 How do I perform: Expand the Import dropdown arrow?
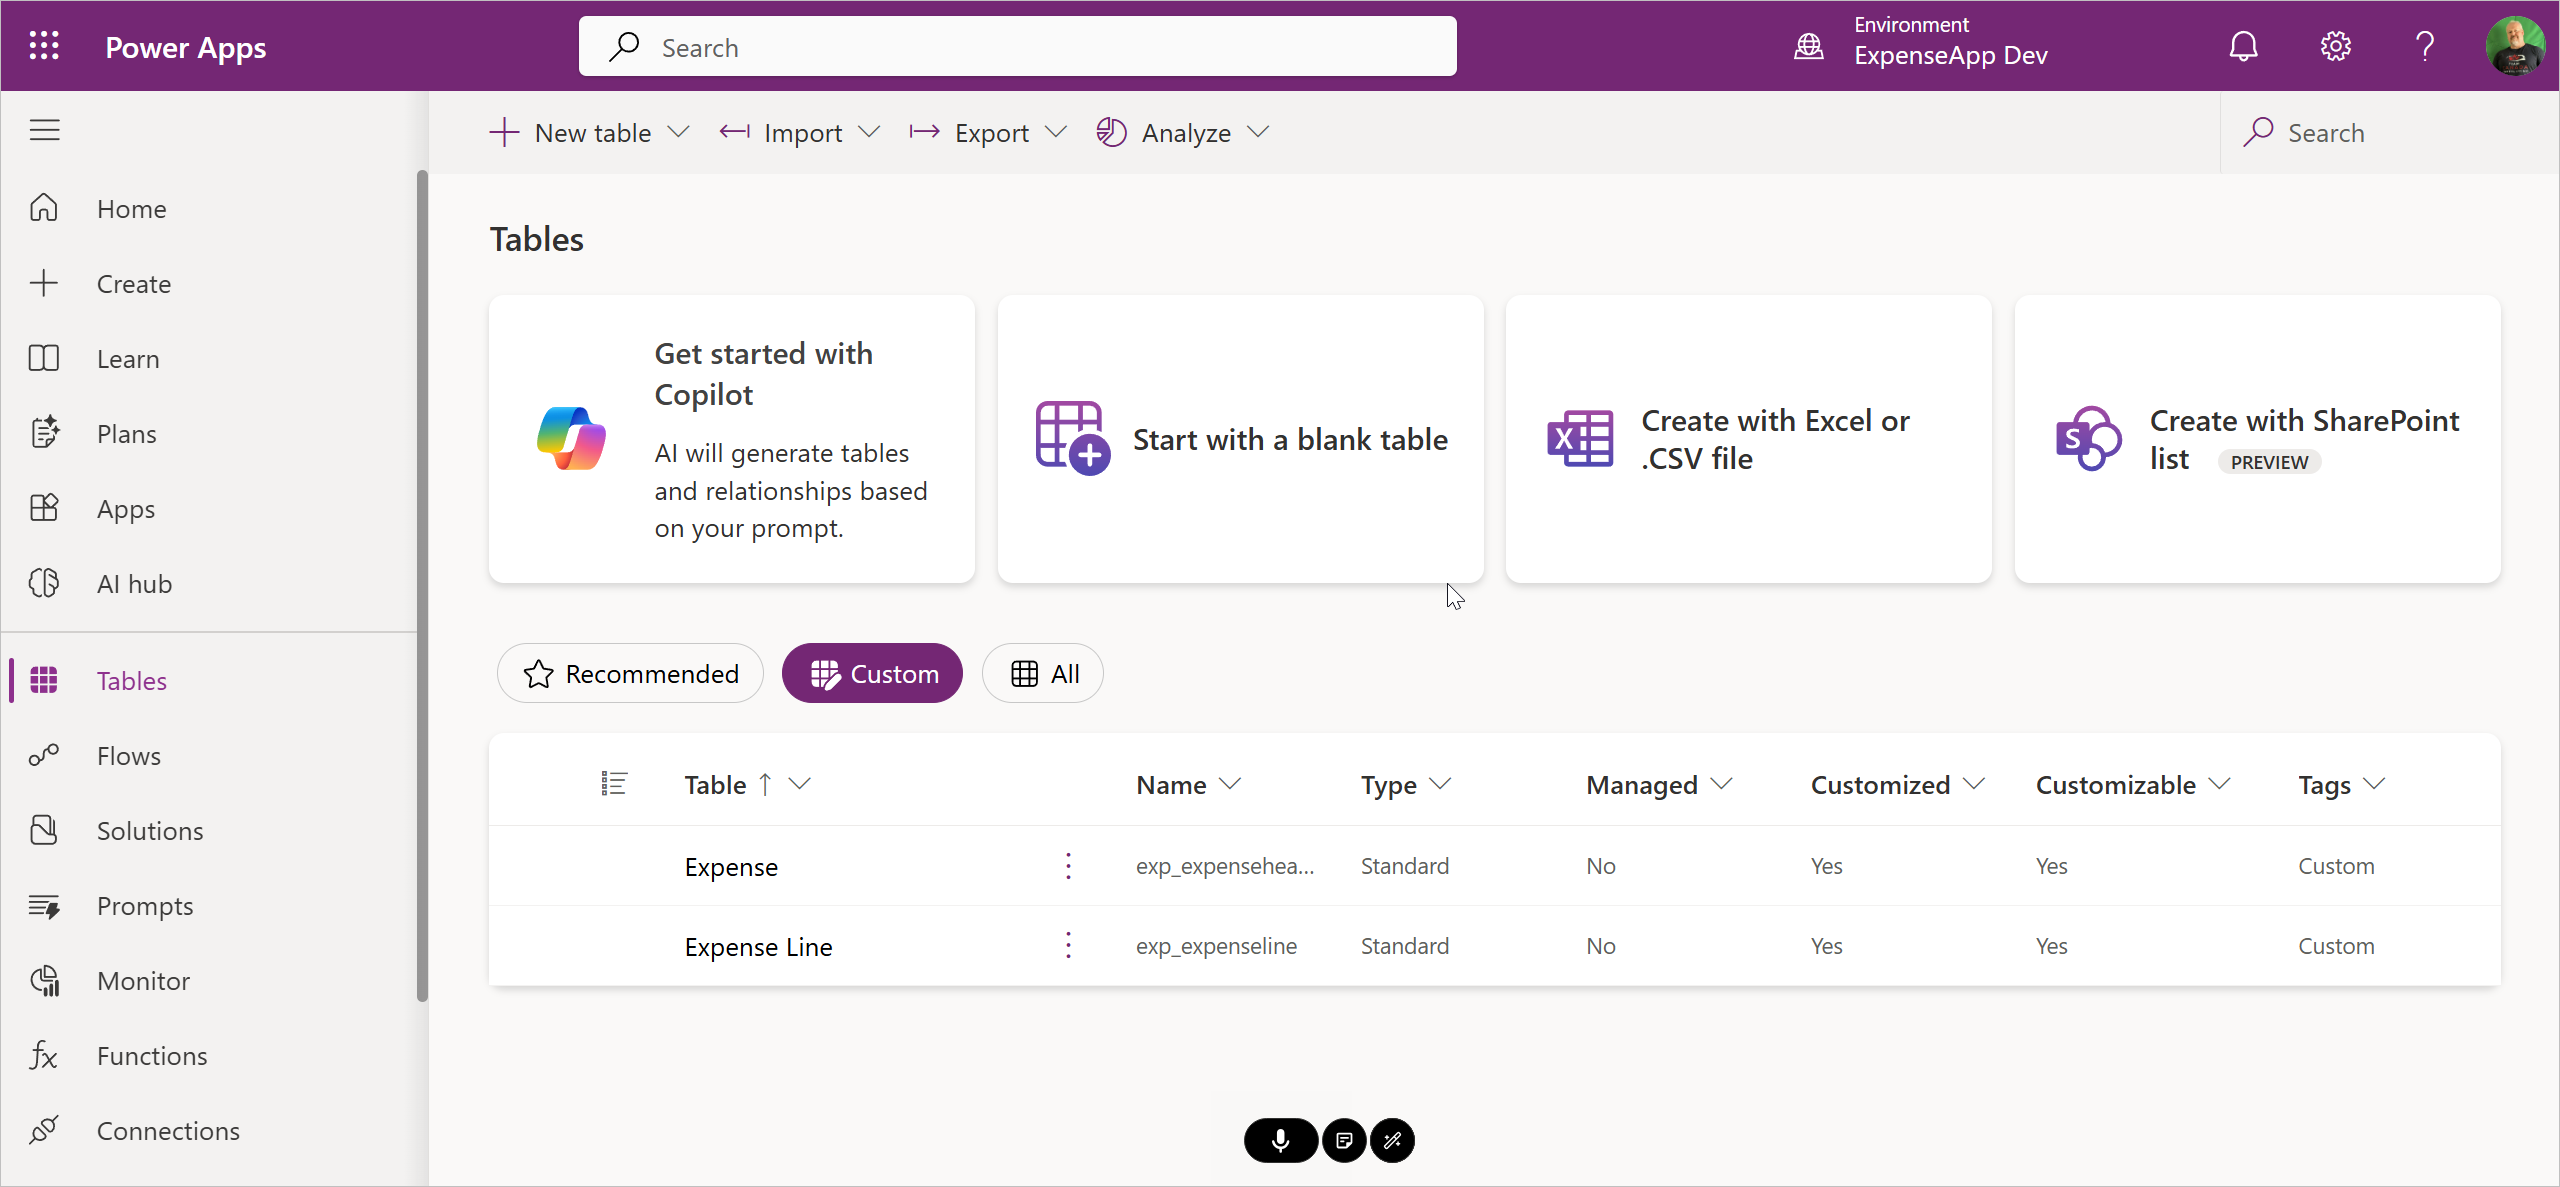[870, 132]
